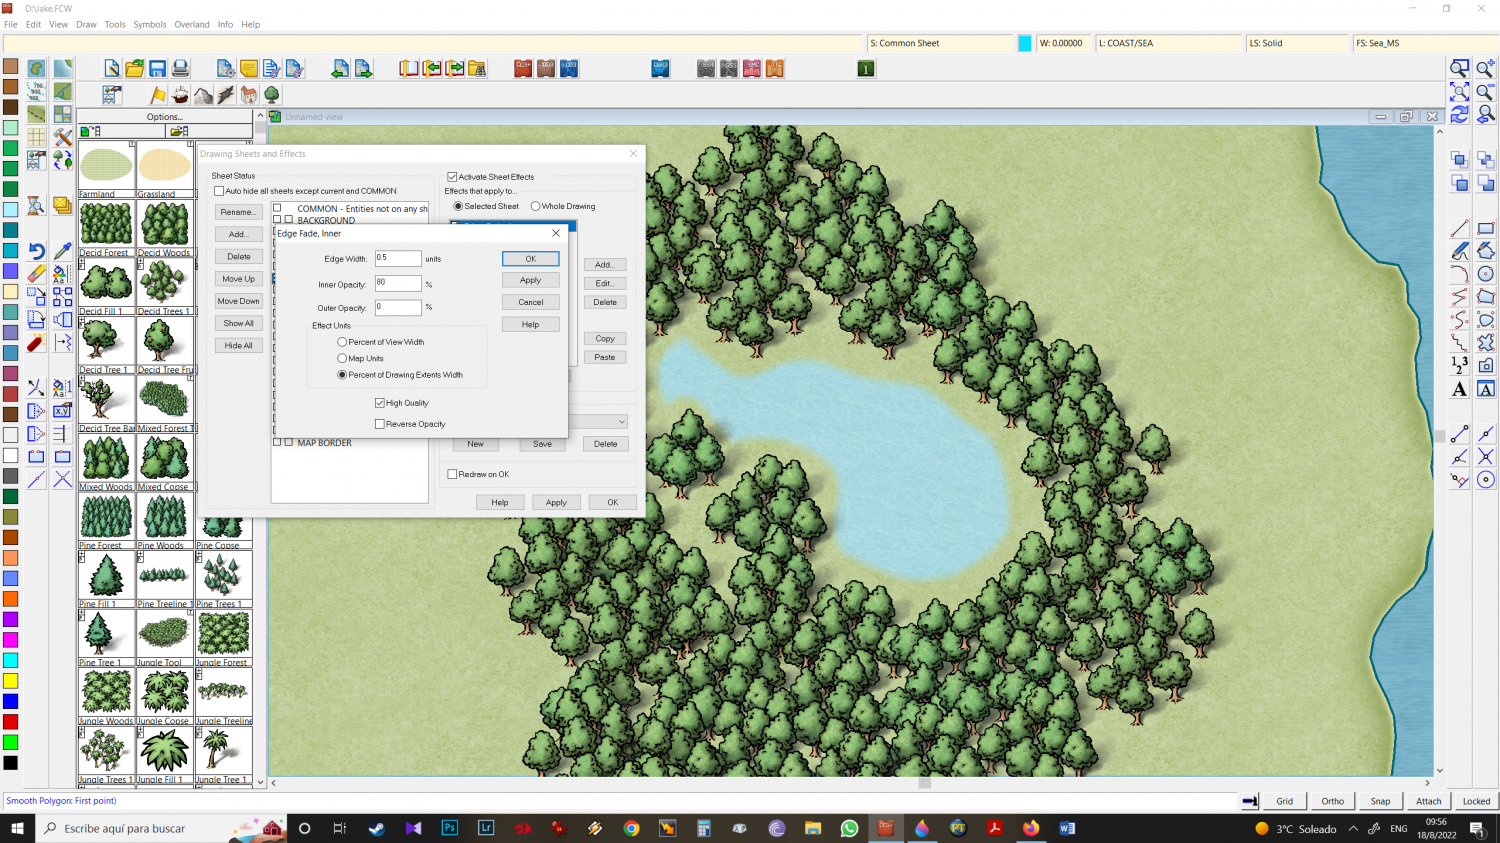Open the Symbols menu
This screenshot has width=1500, height=843.
coord(150,24)
